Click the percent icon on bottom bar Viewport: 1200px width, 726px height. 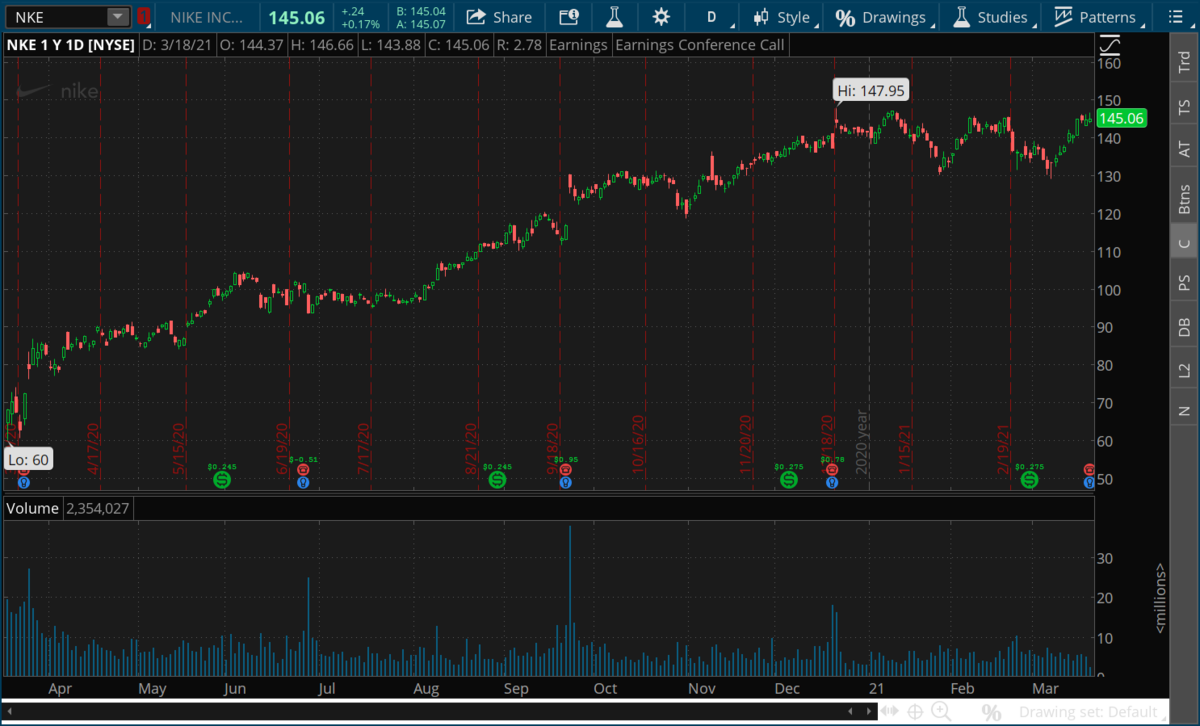click(991, 713)
